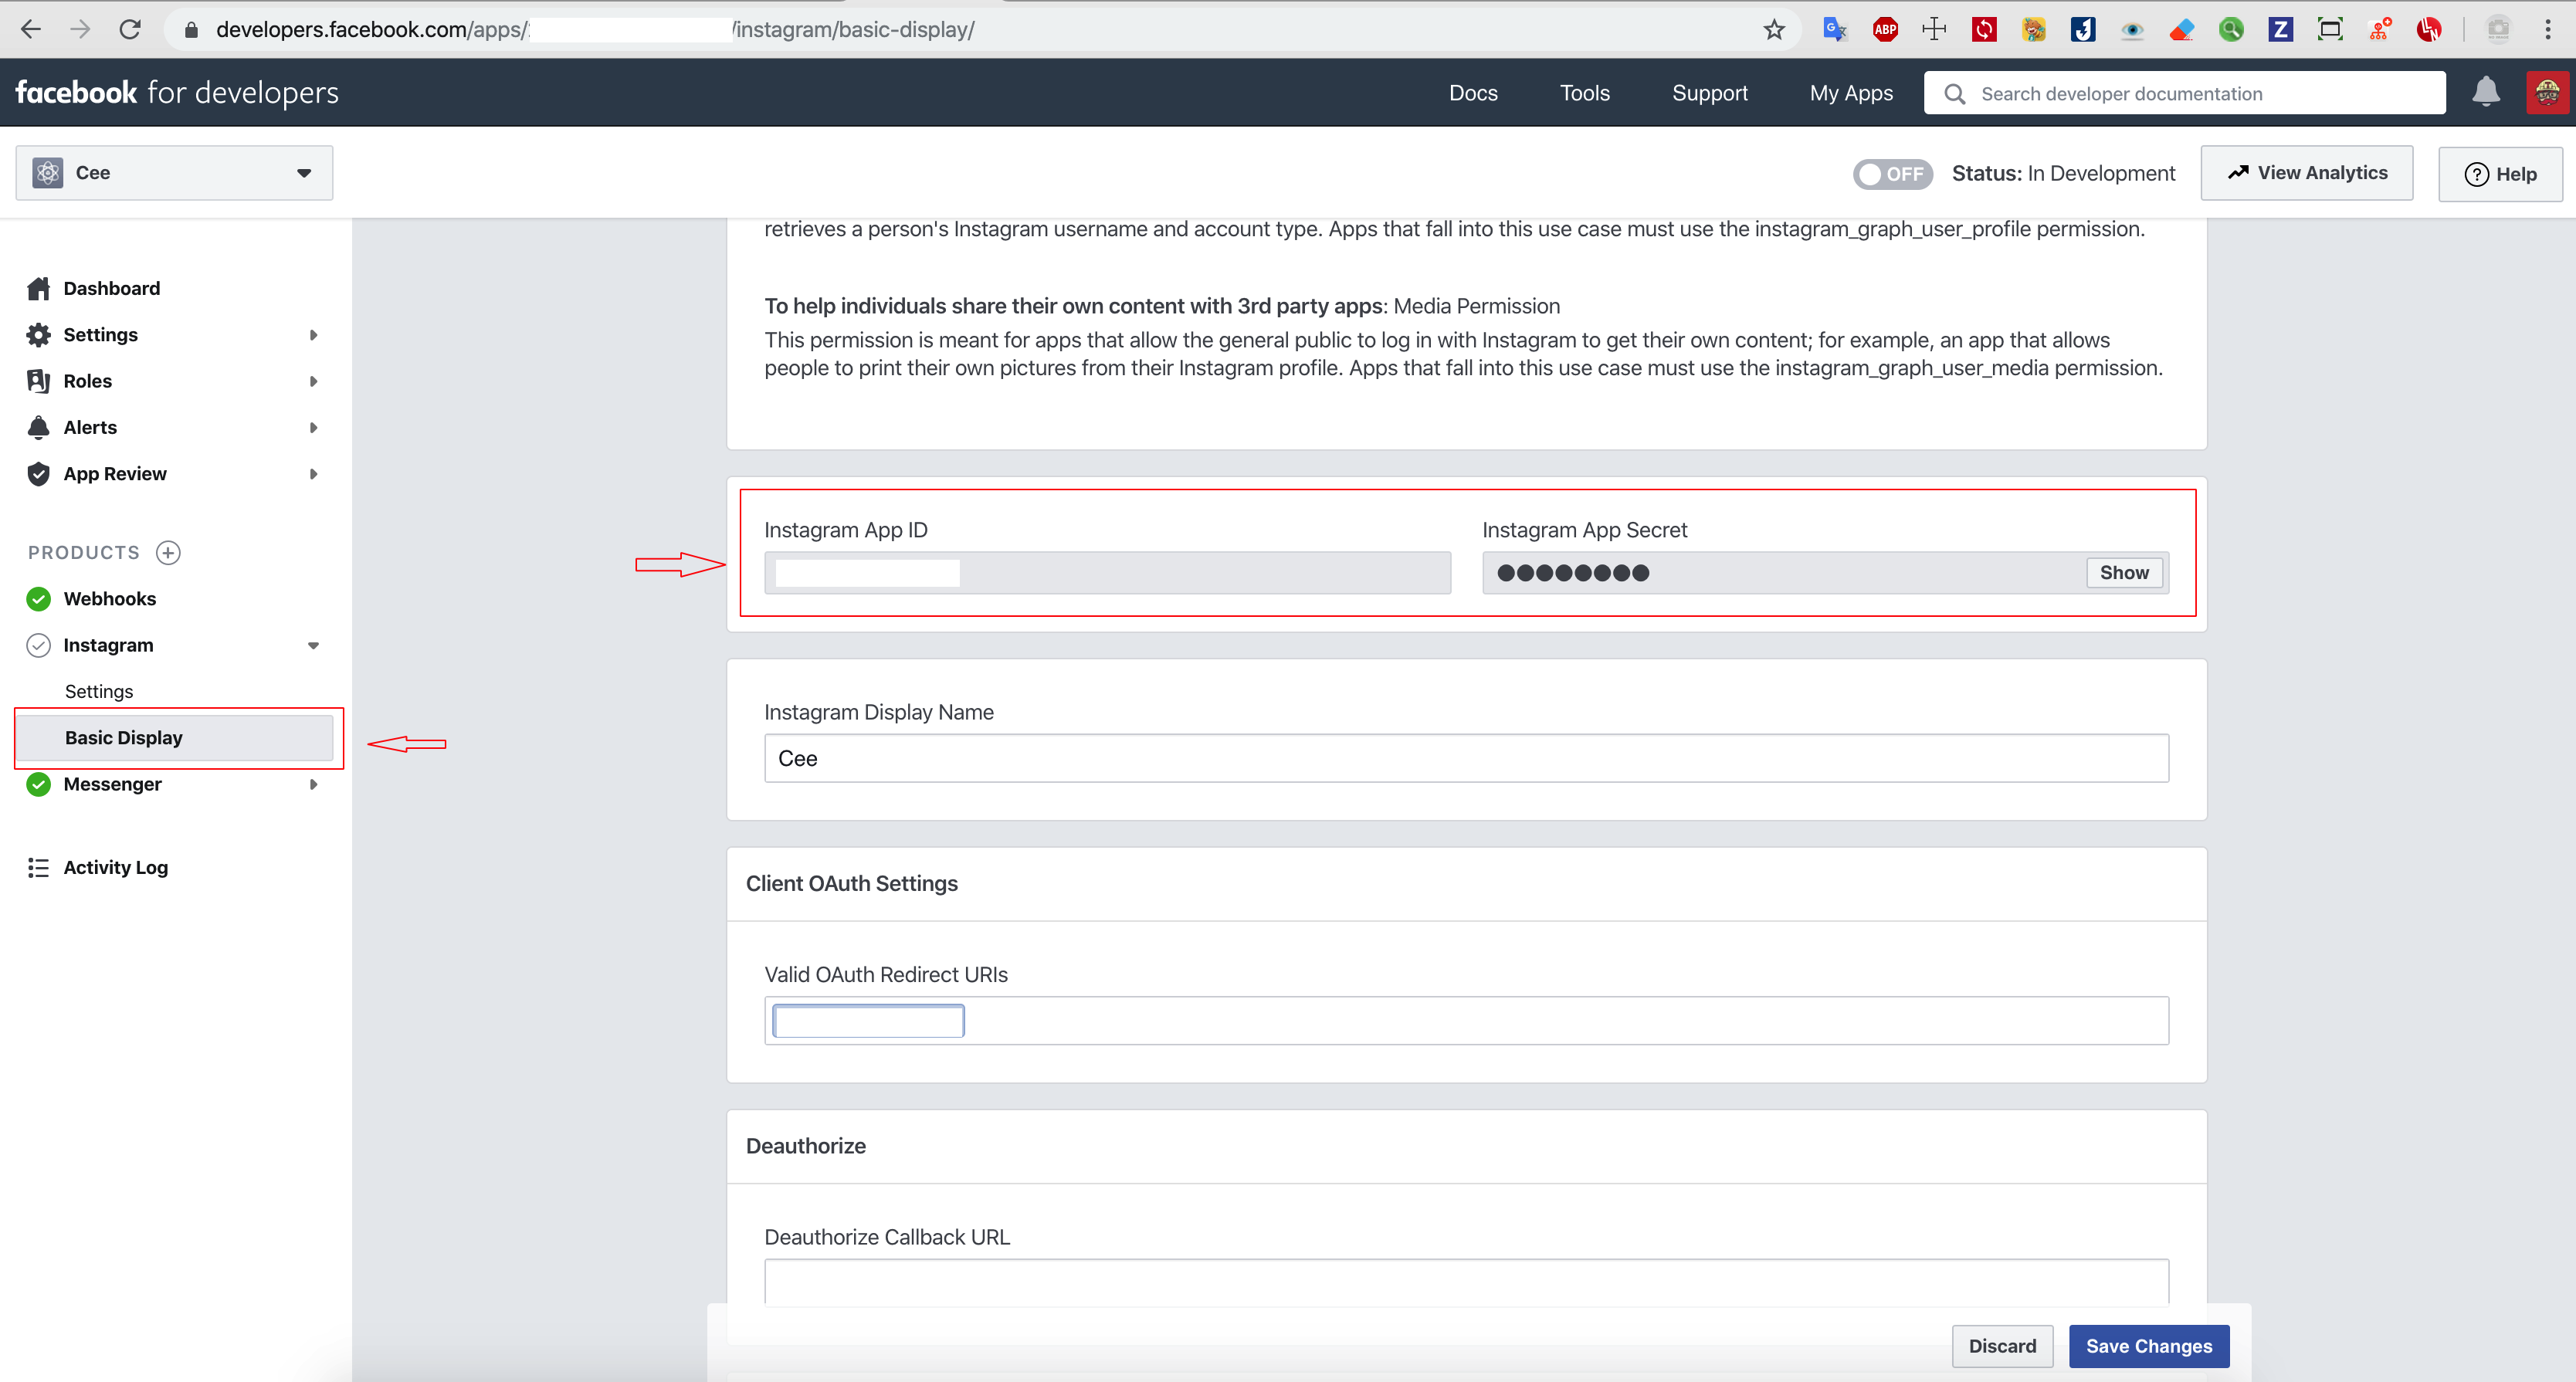Toggle the app status OFF switch
The width and height of the screenshot is (2576, 1382).
click(x=1891, y=174)
